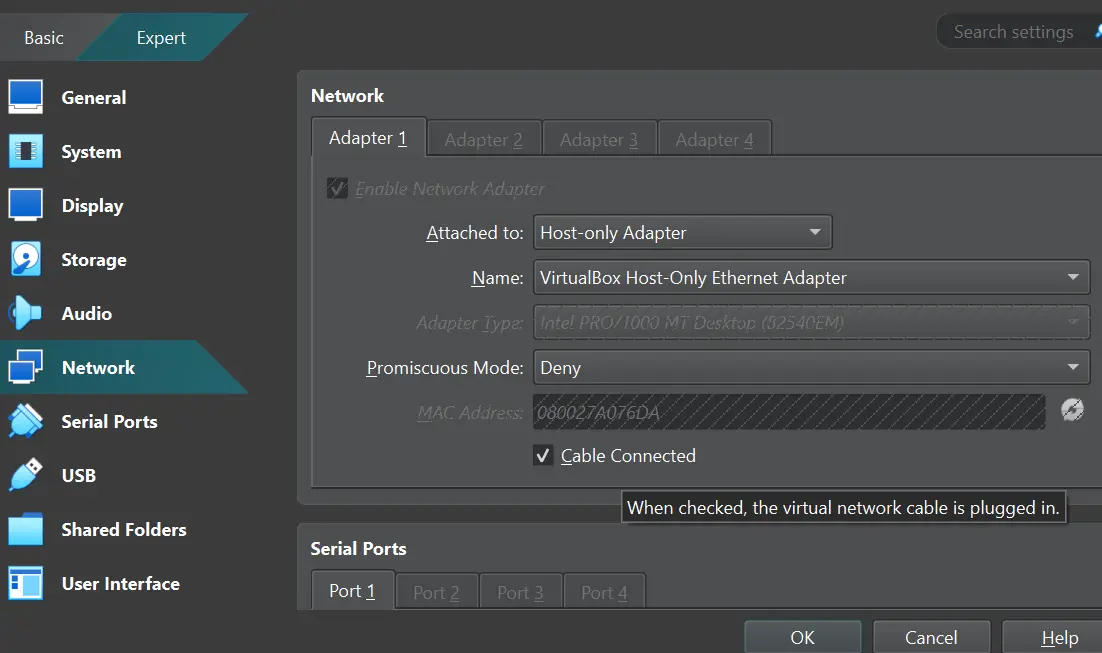Switch to the Adapter 2 tab

coord(484,139)
